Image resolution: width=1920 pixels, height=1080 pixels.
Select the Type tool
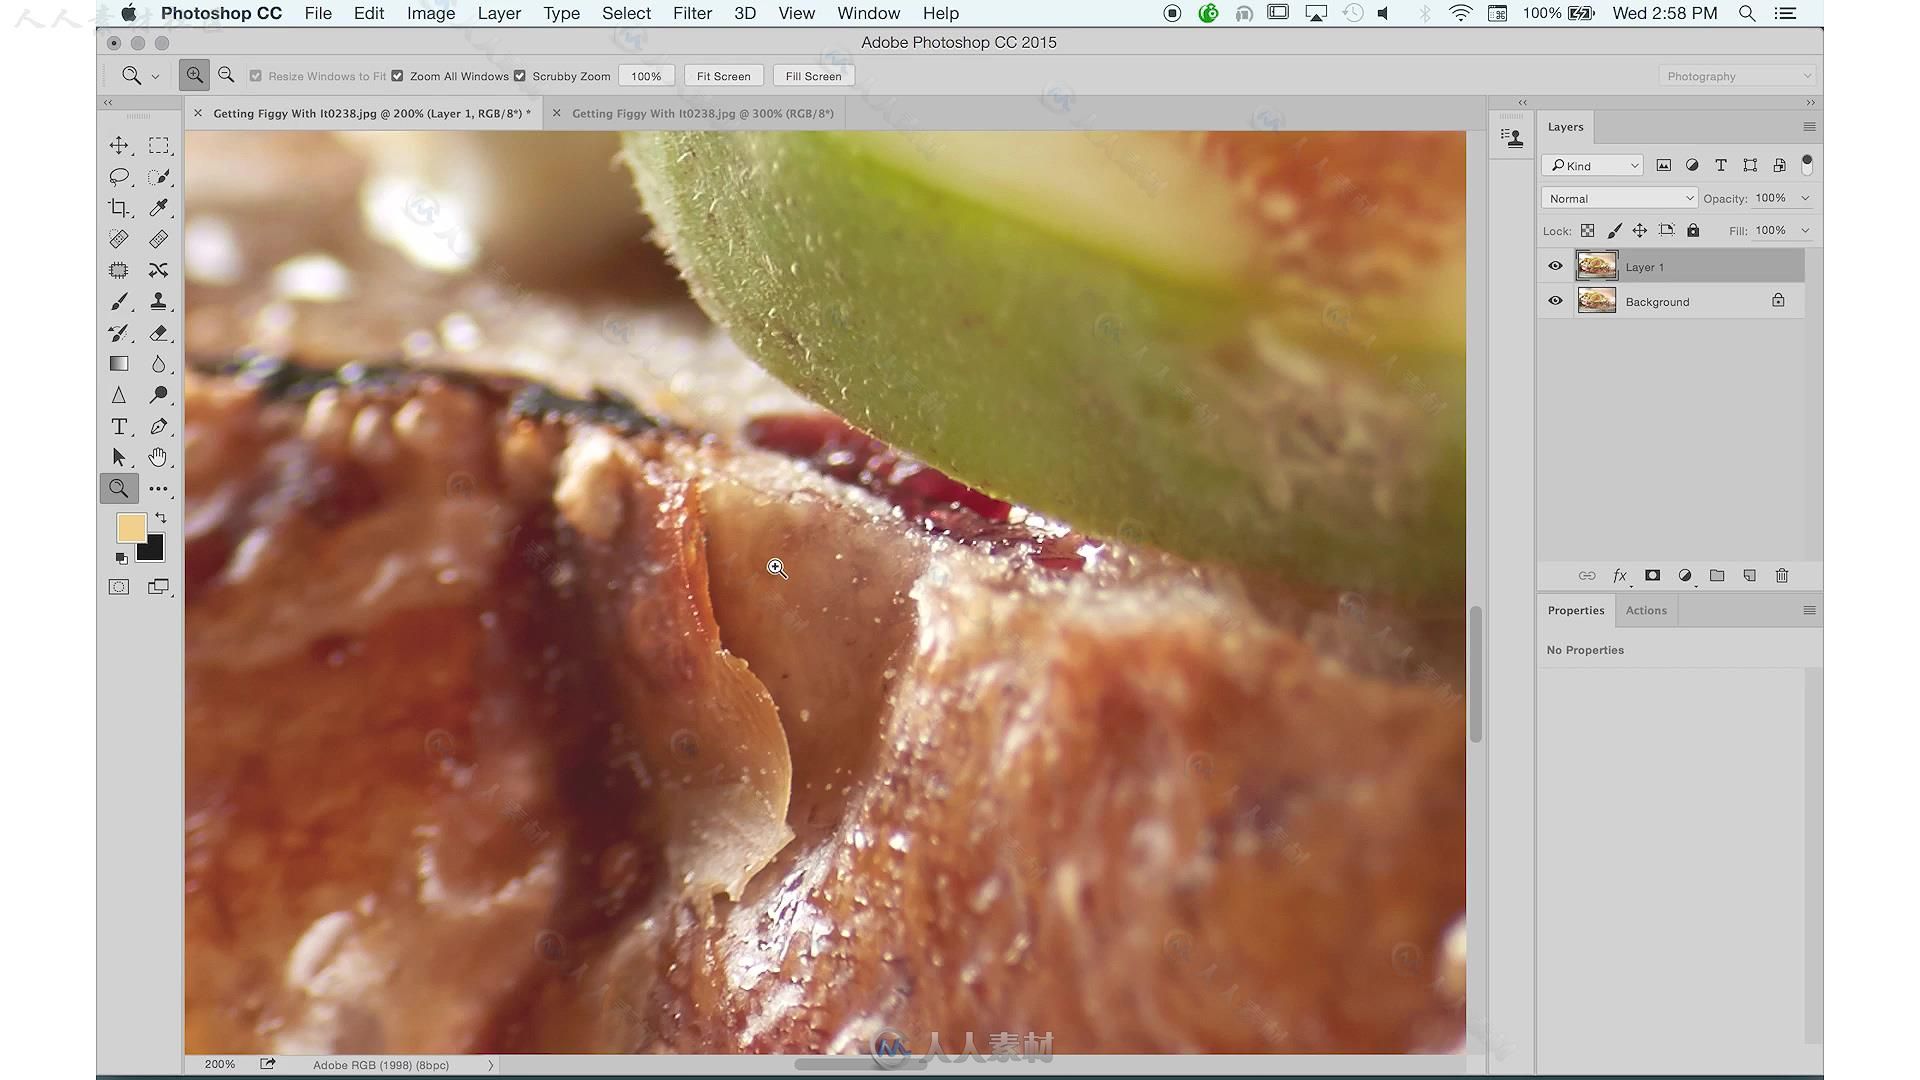119,426
